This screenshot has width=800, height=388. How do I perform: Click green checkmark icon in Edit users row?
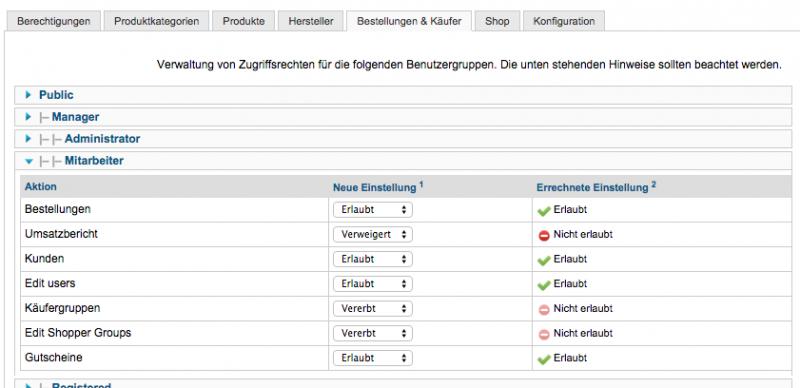coord(544,285)
